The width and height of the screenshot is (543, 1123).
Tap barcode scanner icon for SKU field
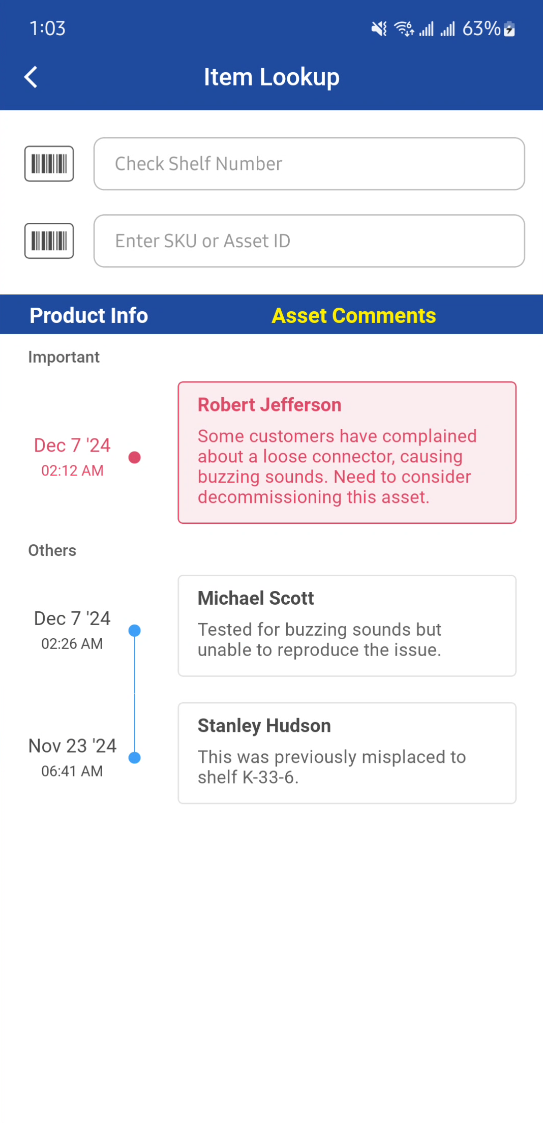(49, 241)
